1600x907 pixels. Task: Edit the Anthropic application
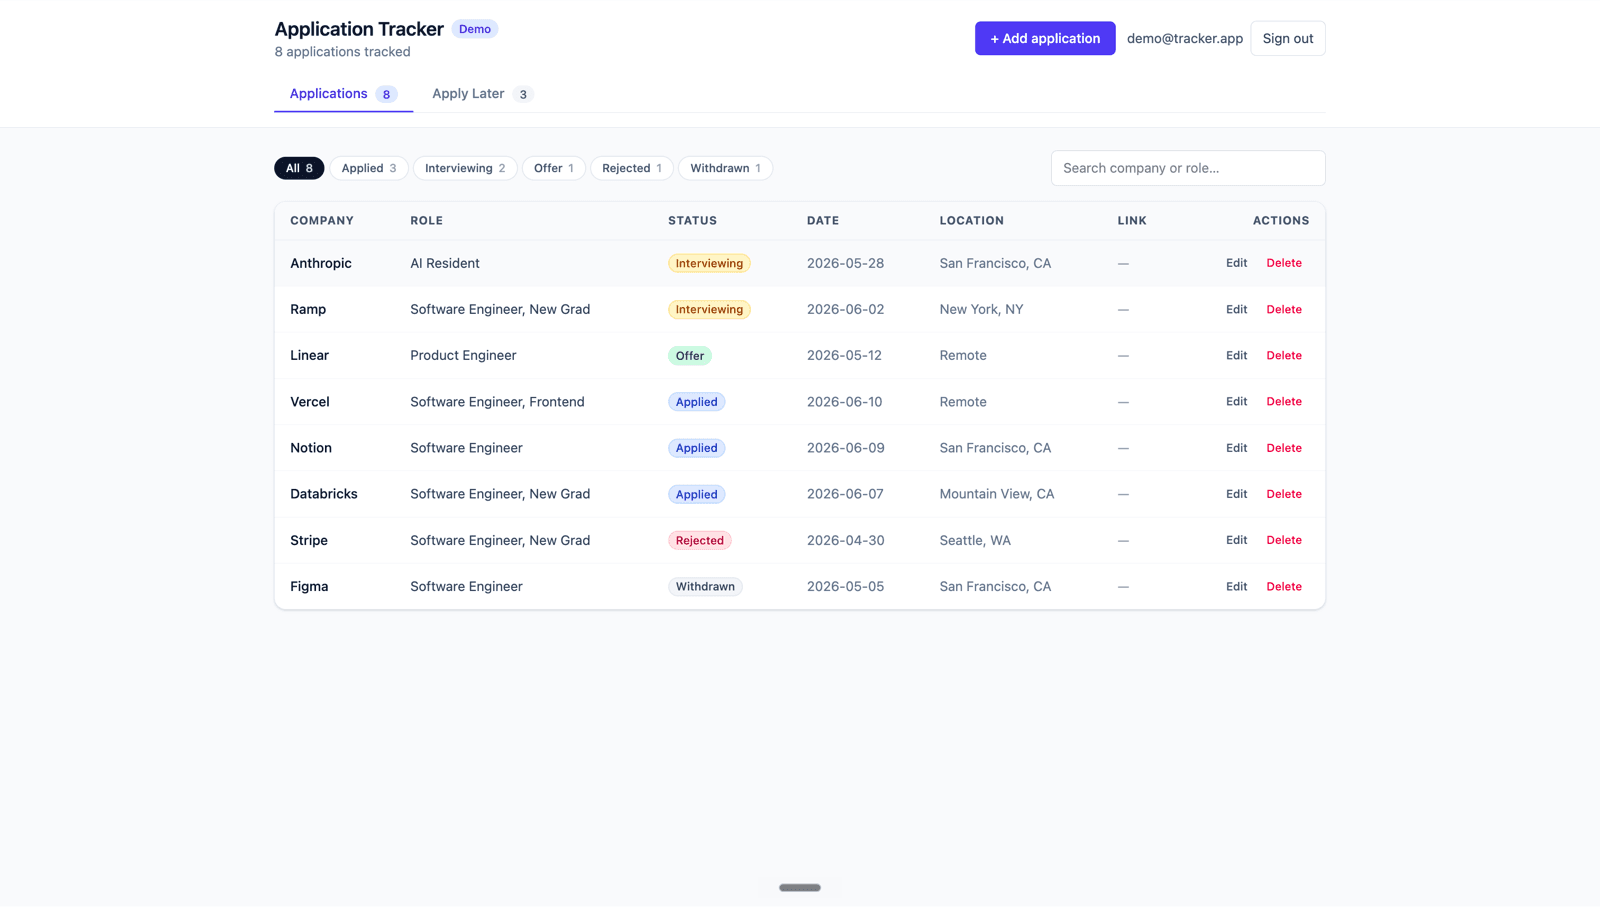pyautogui.click(x=1237, y=263)
